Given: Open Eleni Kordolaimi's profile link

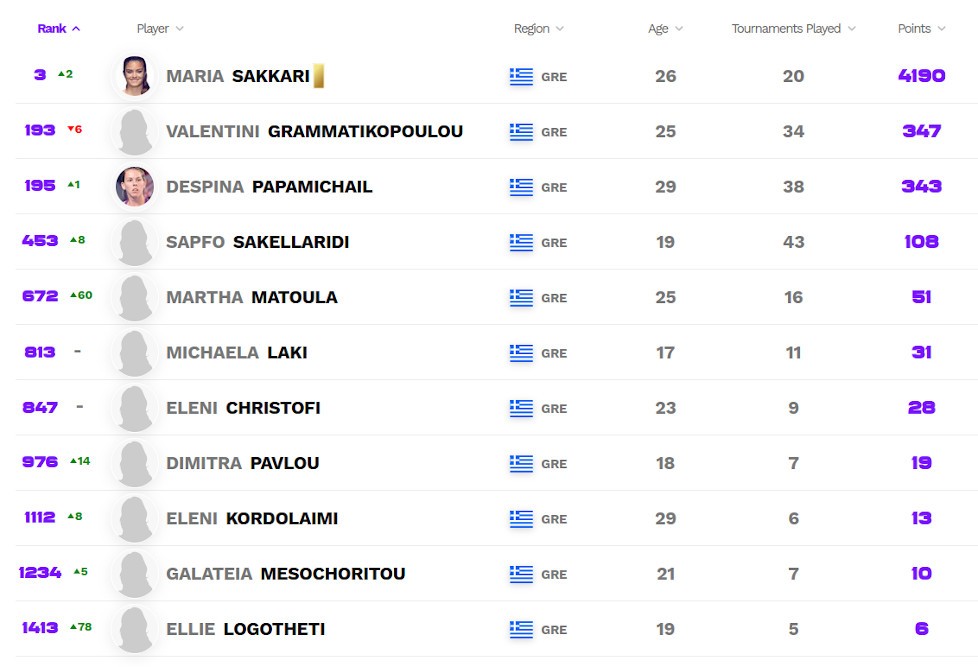Looking at the screenshot, I should point(252,519).
